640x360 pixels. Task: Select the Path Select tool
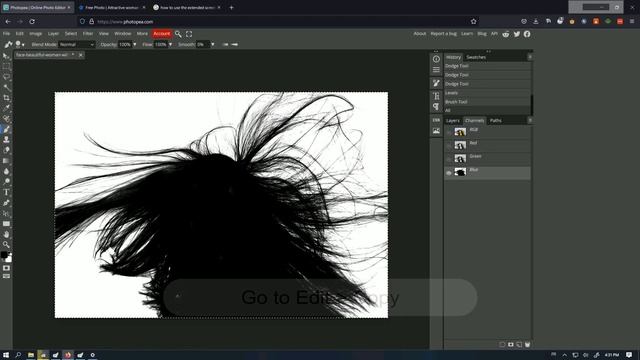[x=6, y=213]
